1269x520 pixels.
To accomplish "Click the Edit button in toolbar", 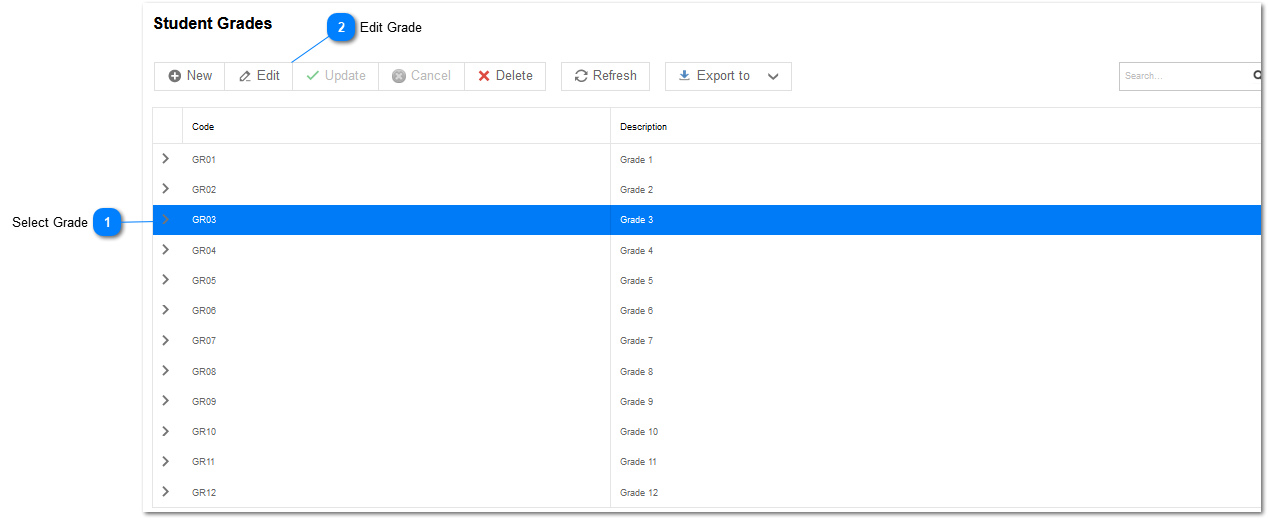I will (x=259, y=76).
